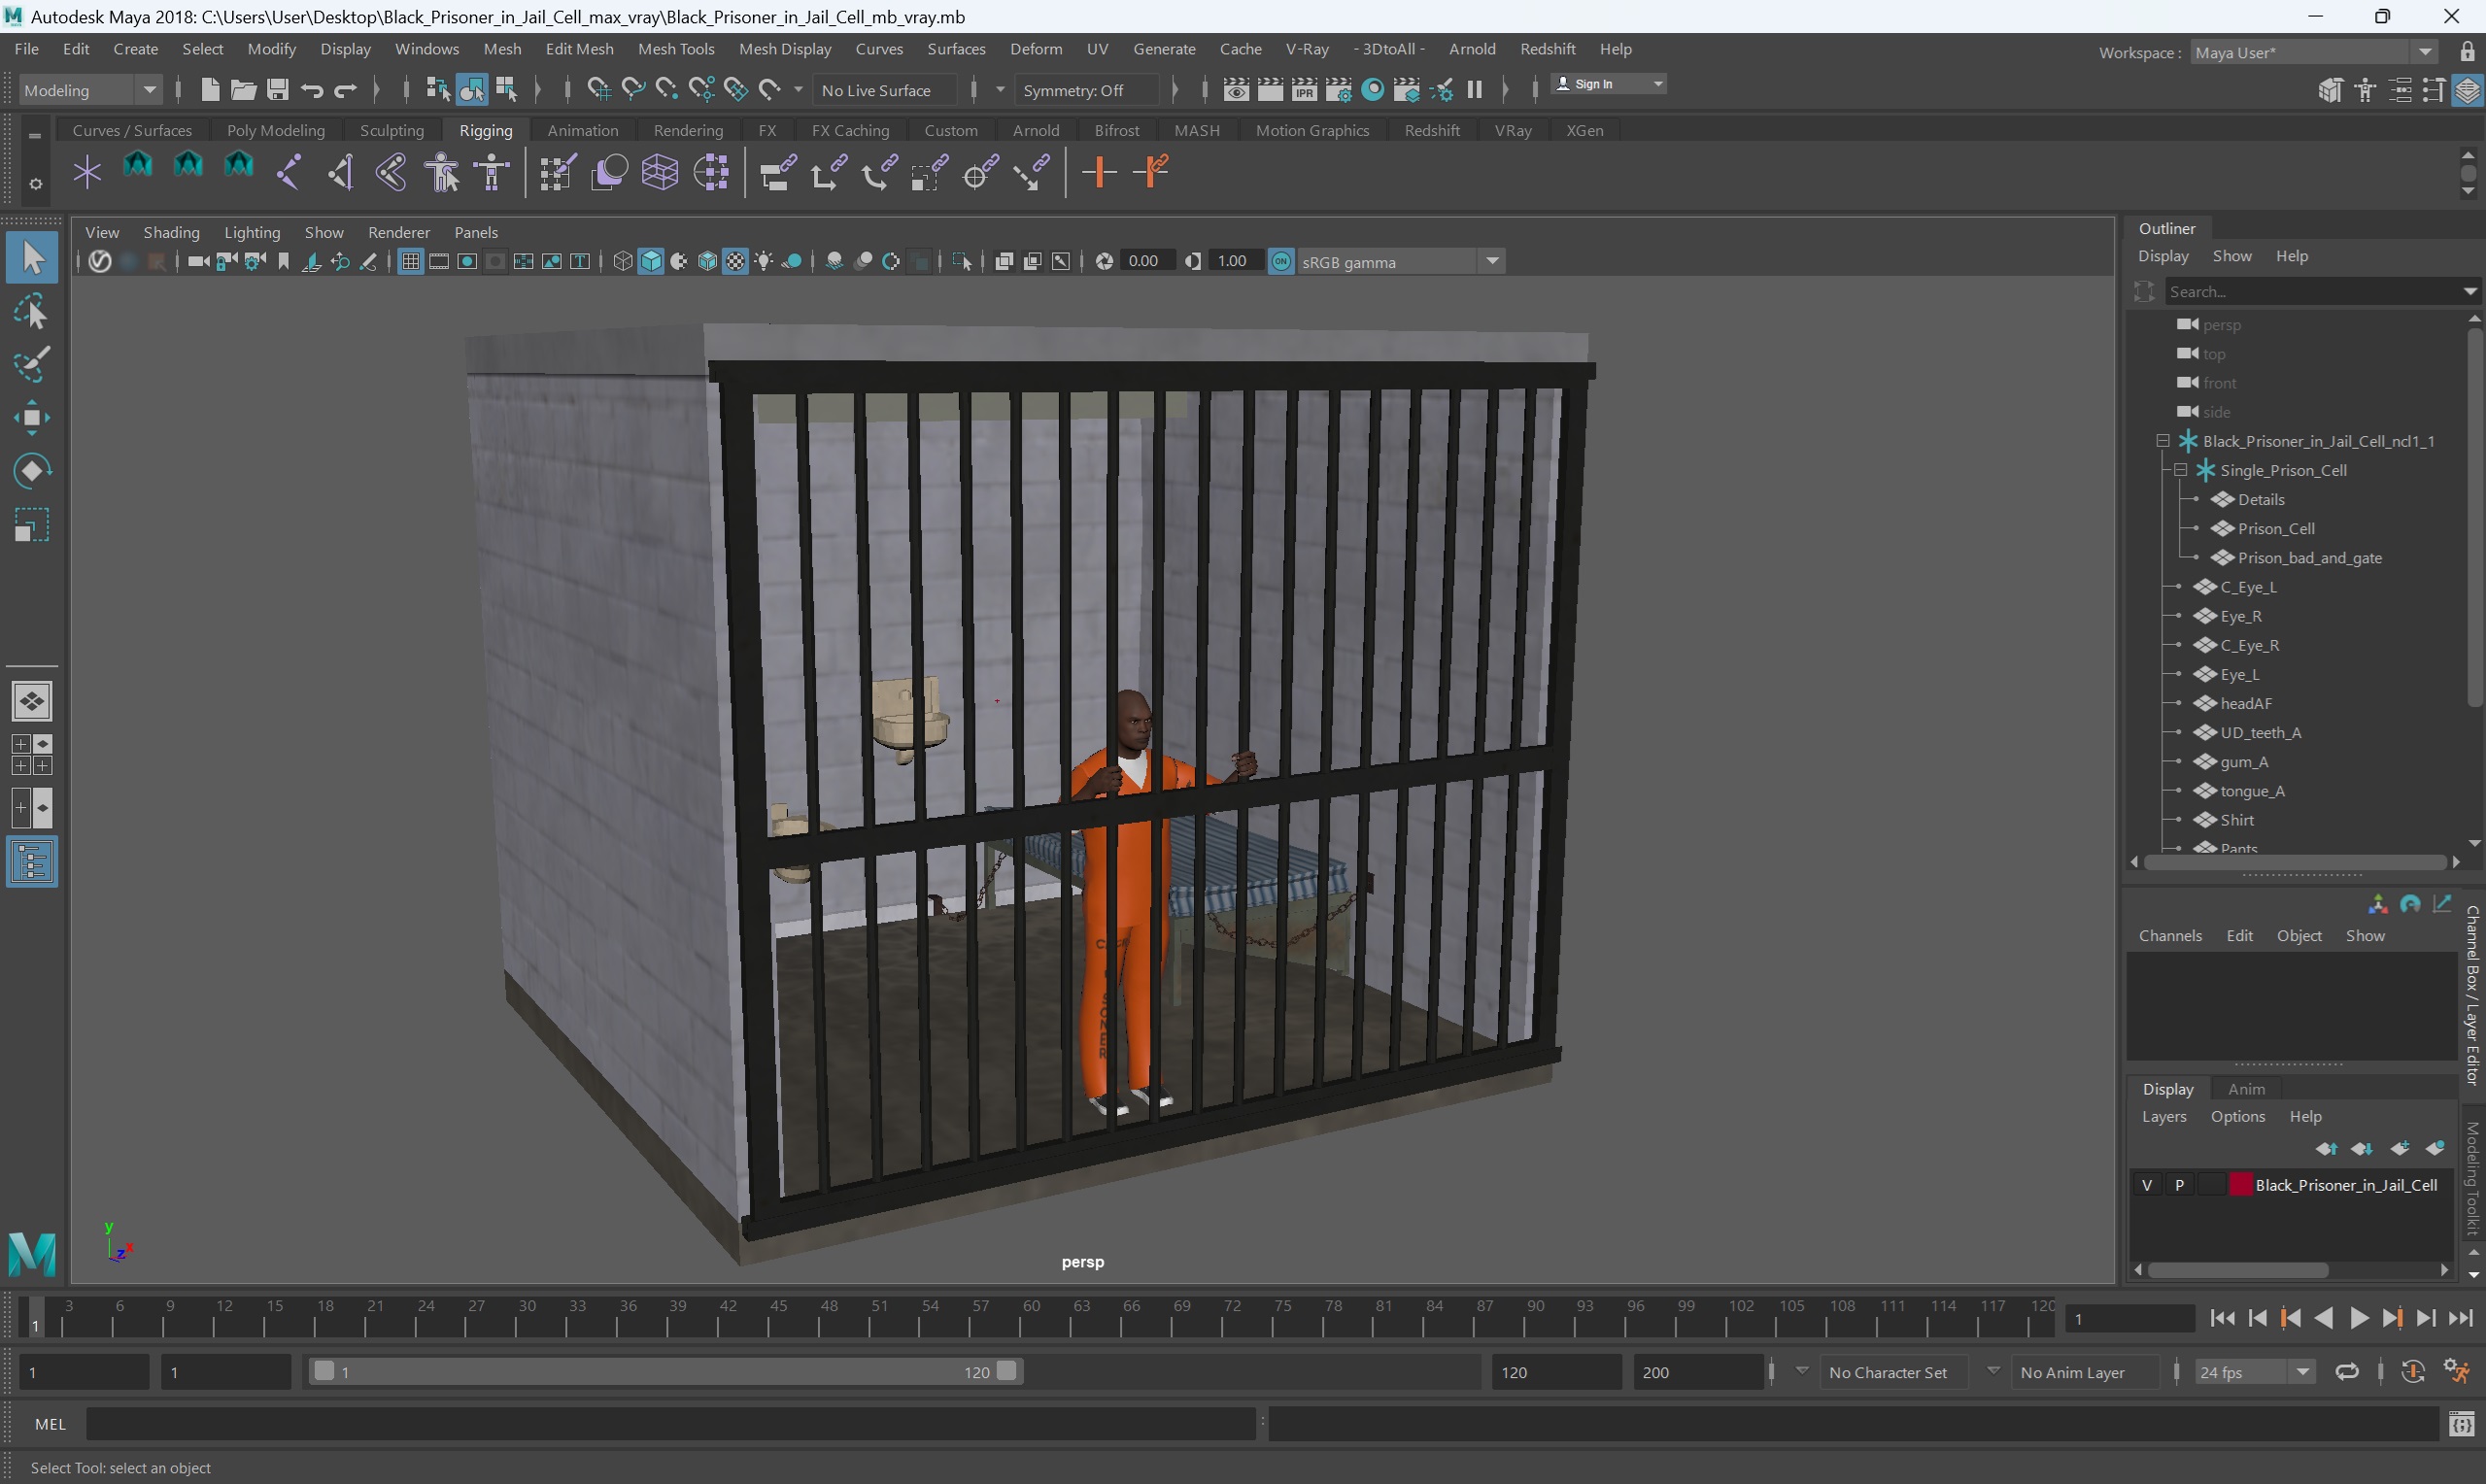Click the red layer color swatch

(2241, 1185)
